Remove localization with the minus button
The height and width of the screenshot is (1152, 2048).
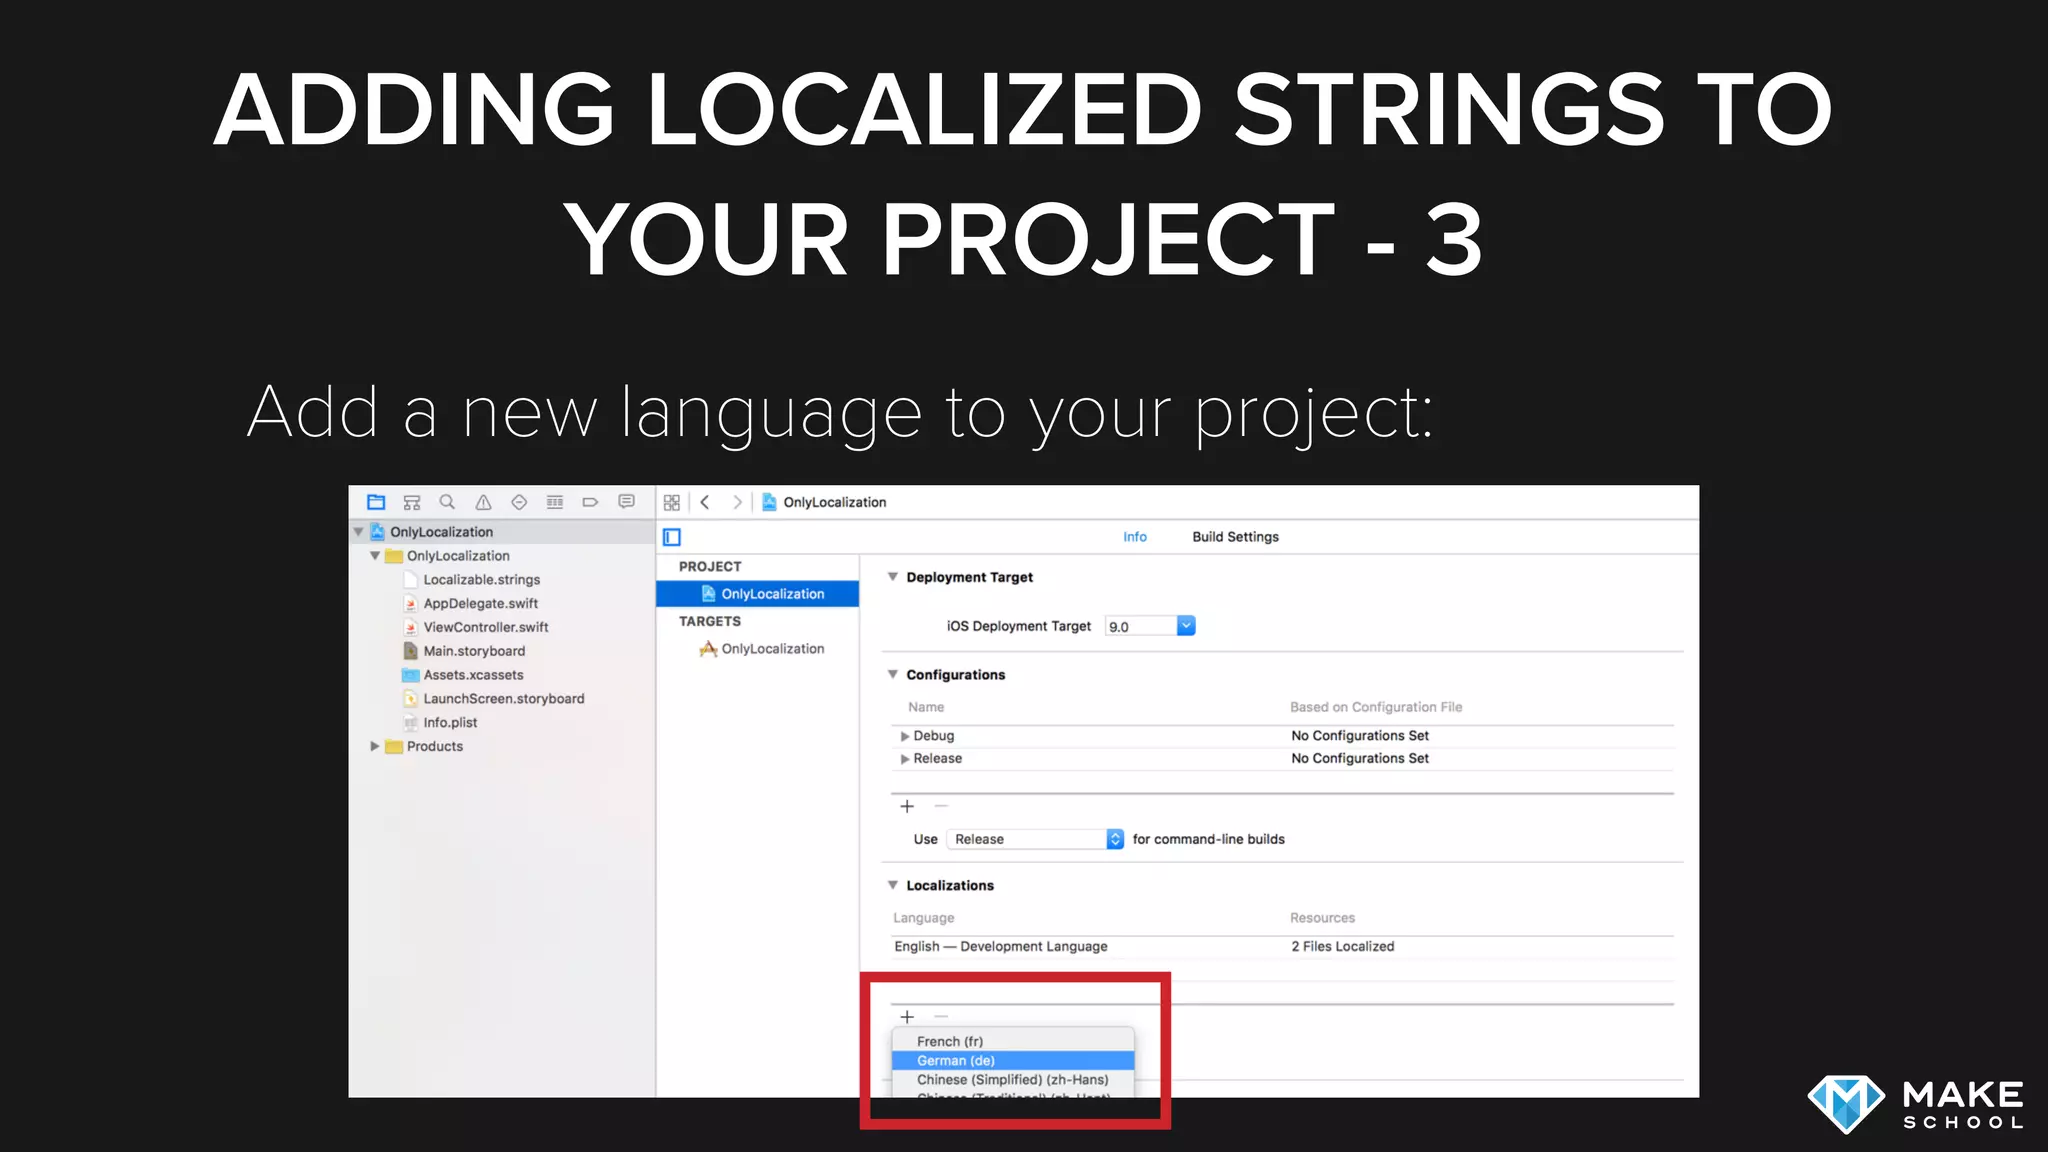click(x=941, y=1017)
